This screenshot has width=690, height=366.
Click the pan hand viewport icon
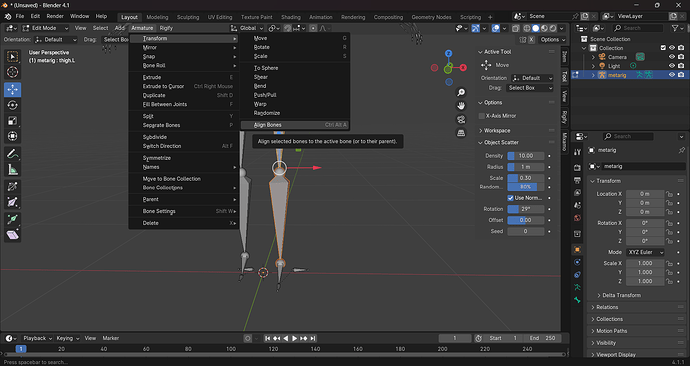coord(461,106)
